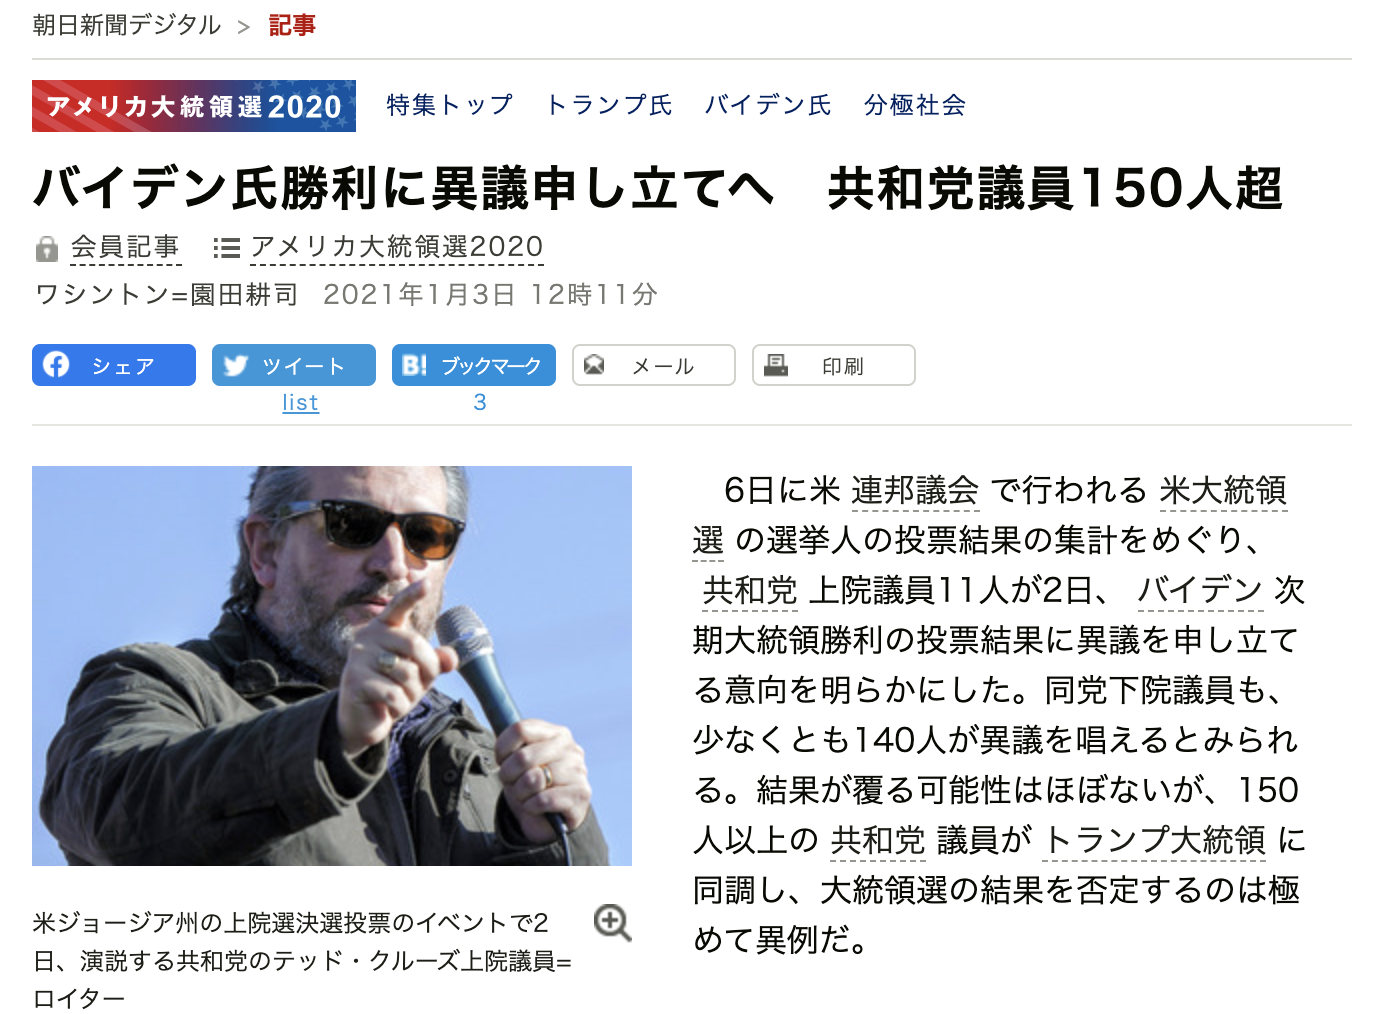Open the 分極社会 section
The image size is (1374, 1014).
pyautogui.click(x=915, y=105)
